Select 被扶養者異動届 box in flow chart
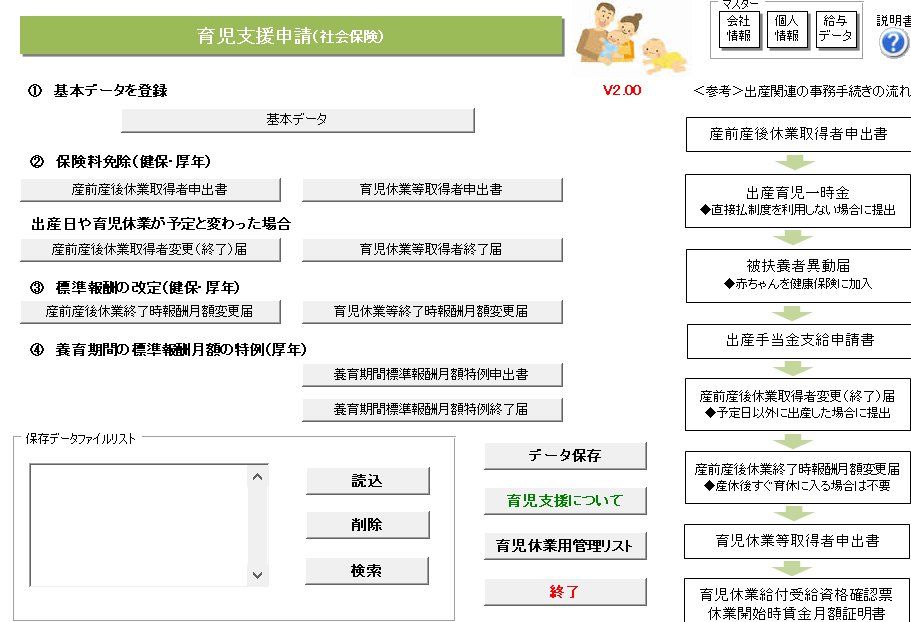 [798, 276]
